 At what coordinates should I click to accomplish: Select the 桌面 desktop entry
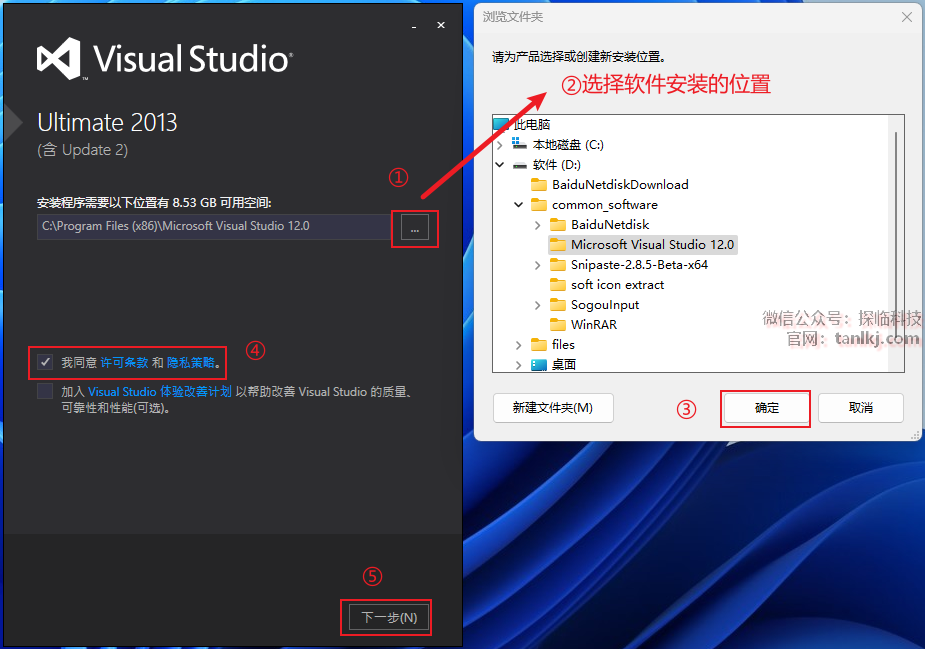click(563, 365)
